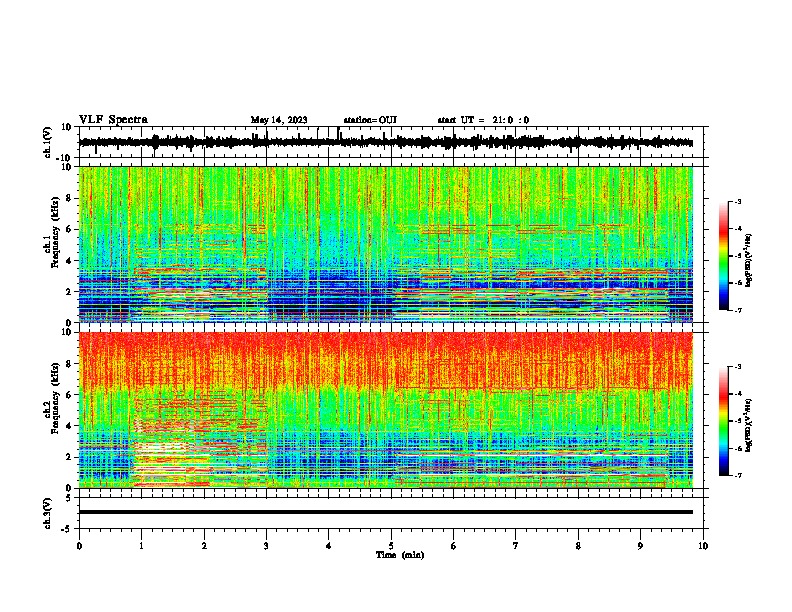Click the ch.2 colorbar 'log(PSD)' label

748,425
